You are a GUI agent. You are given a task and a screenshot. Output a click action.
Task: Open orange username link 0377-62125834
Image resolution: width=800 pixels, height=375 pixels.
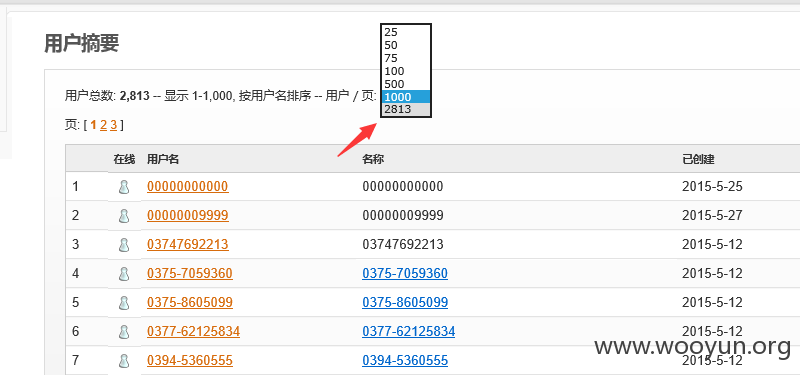(193, 332)
